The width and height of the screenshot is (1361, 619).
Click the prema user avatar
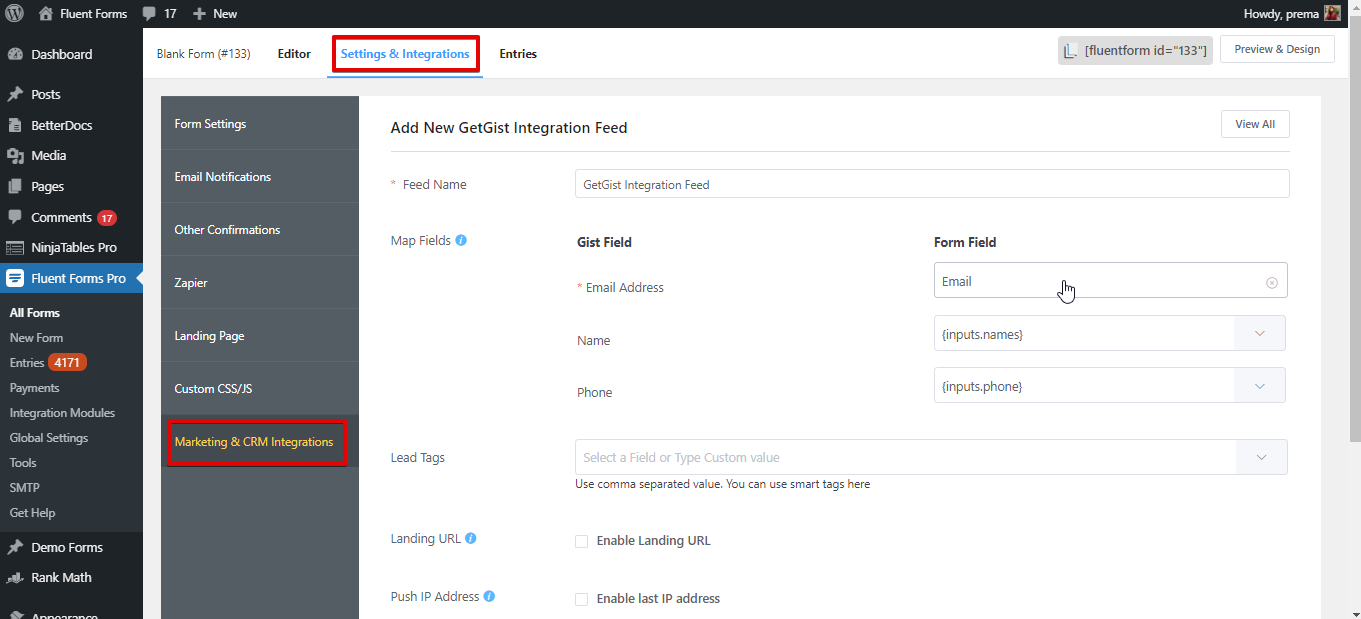(x=1332, y=13)
